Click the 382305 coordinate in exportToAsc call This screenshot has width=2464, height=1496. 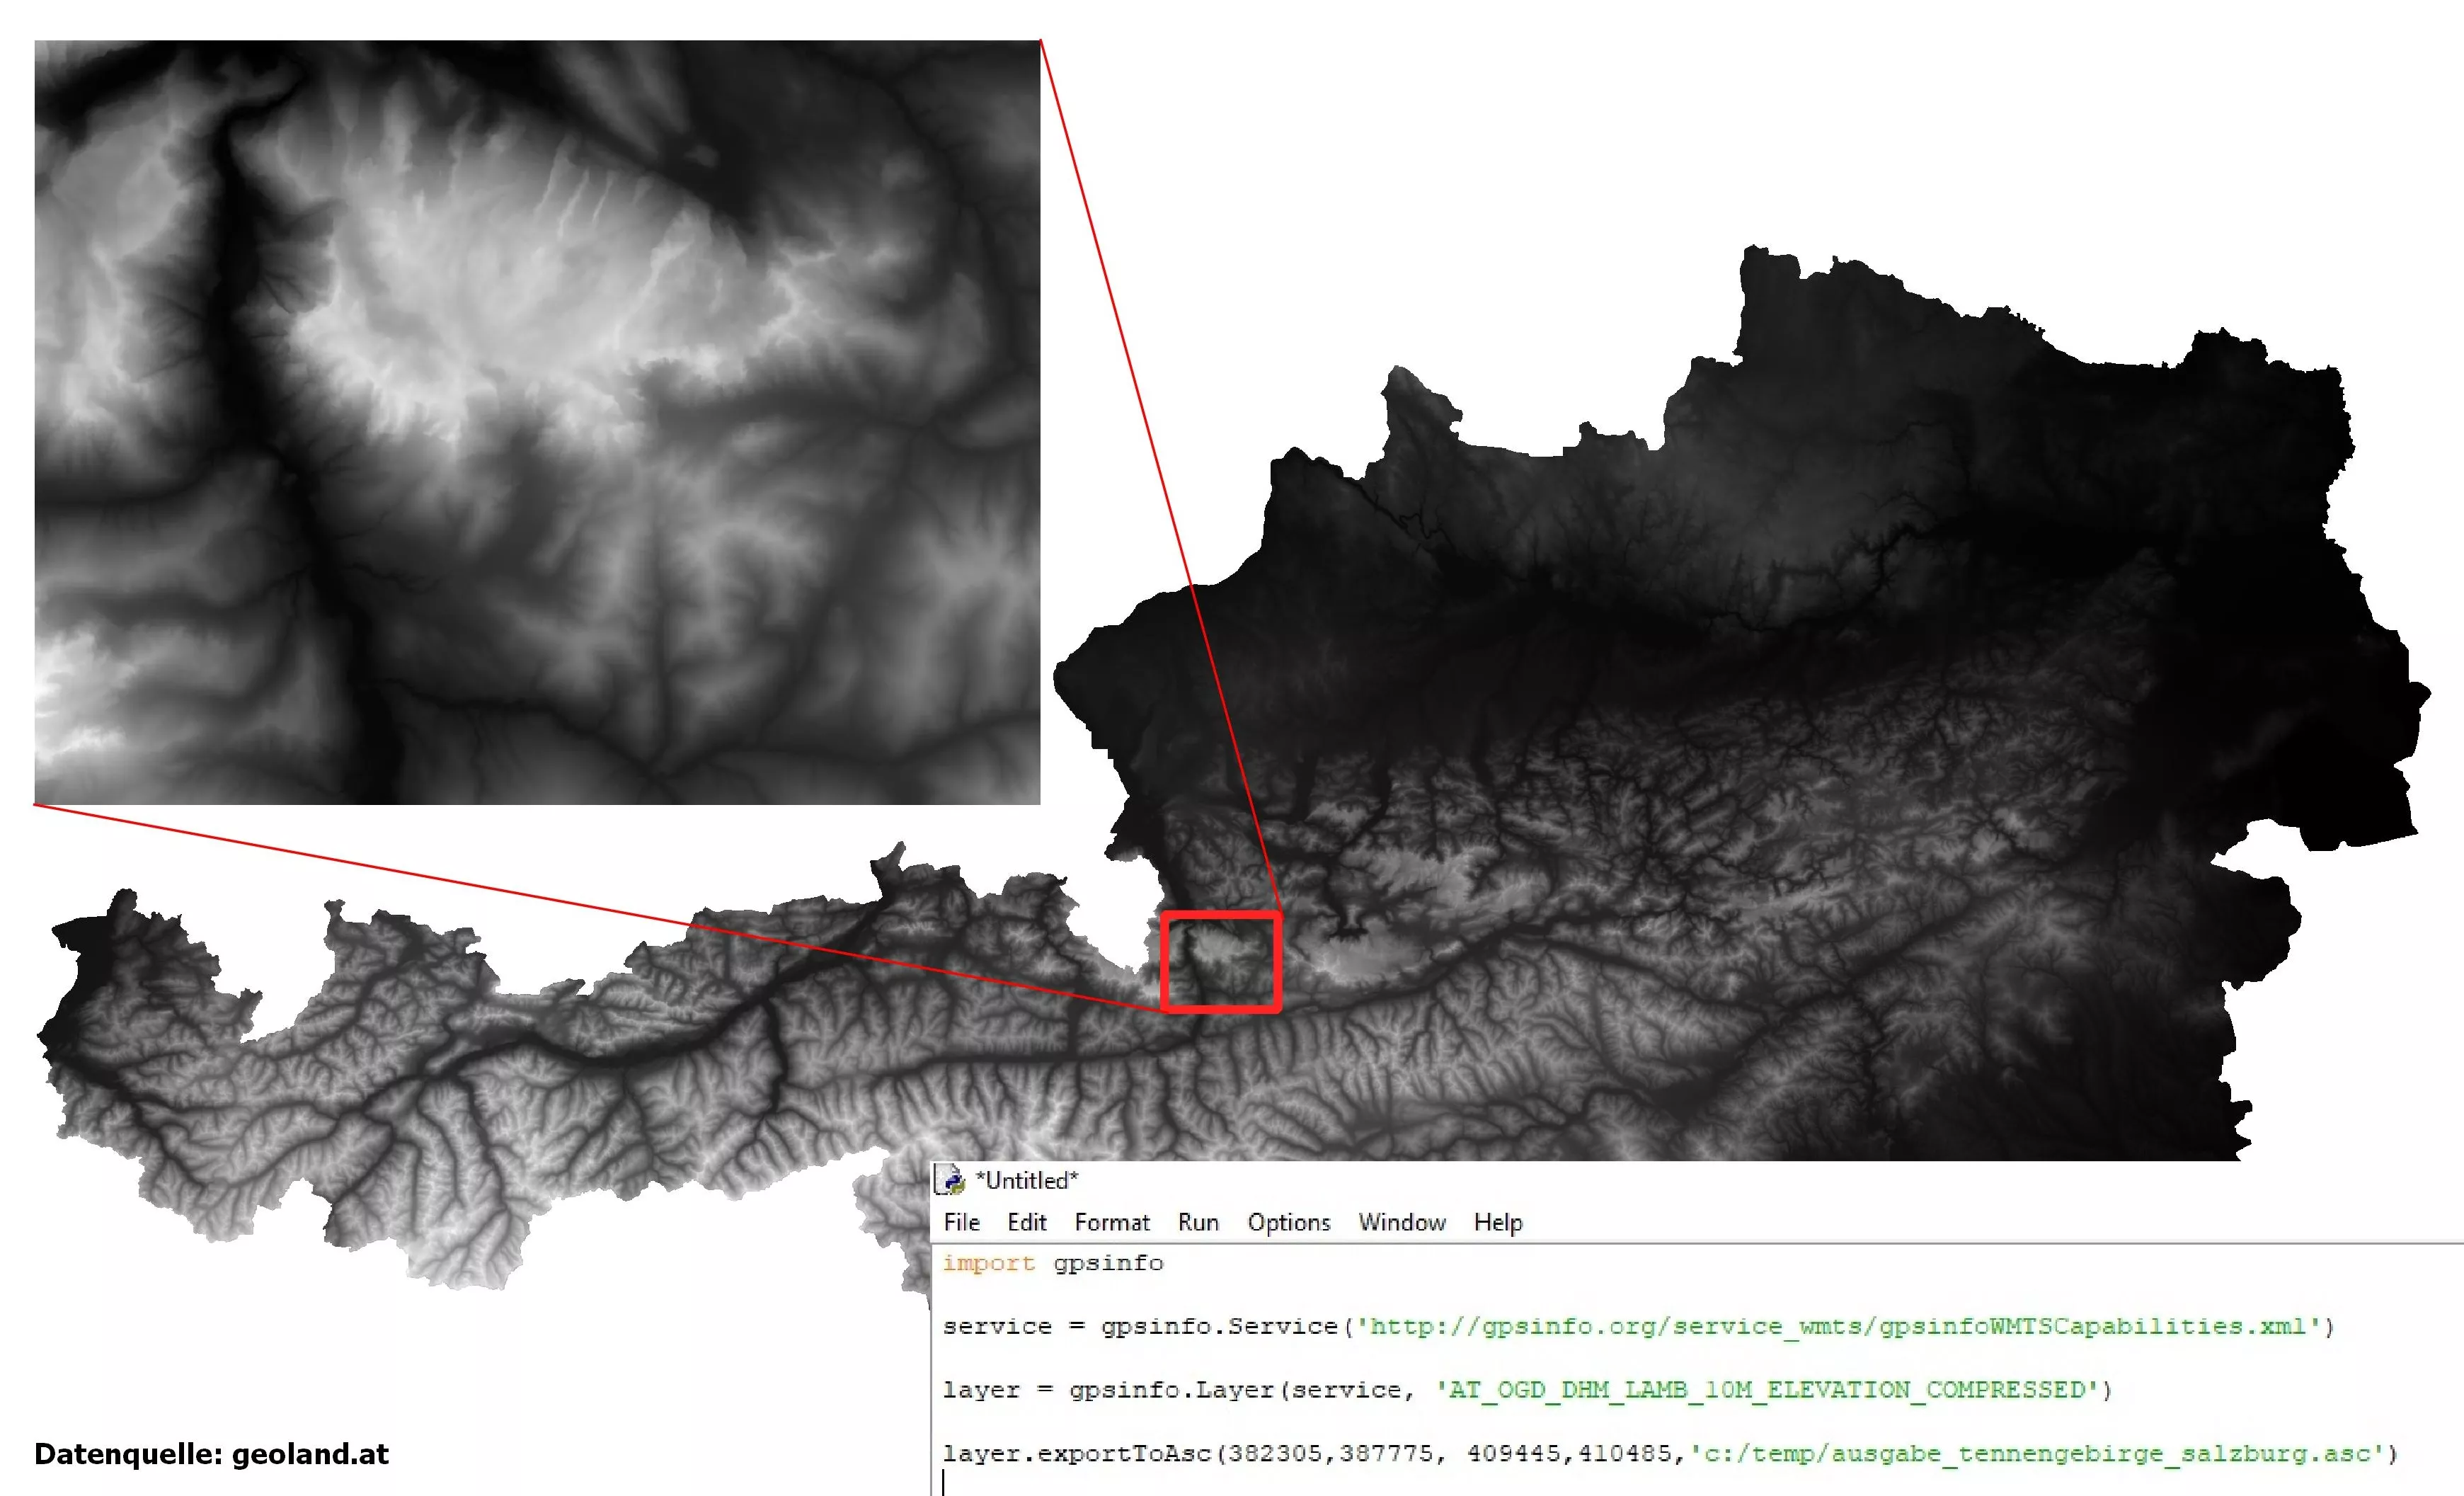point(1275,1453)
